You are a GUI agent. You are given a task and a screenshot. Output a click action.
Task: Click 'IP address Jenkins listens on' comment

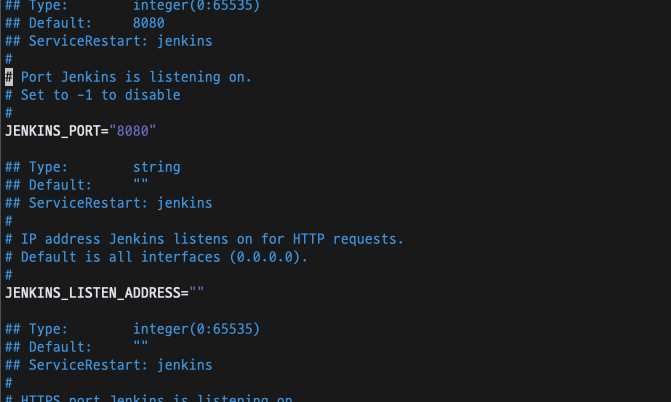point(132,239)
